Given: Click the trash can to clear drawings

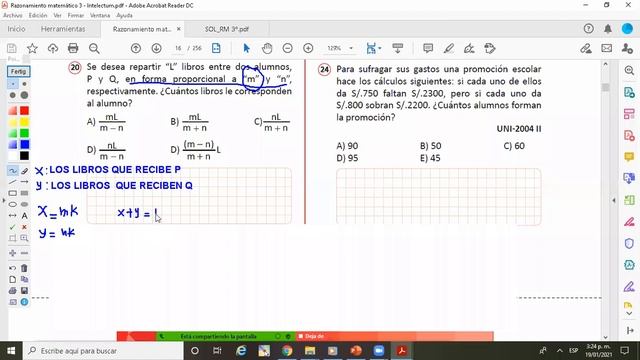Looking at the screenshot, I should coord(24,268).
